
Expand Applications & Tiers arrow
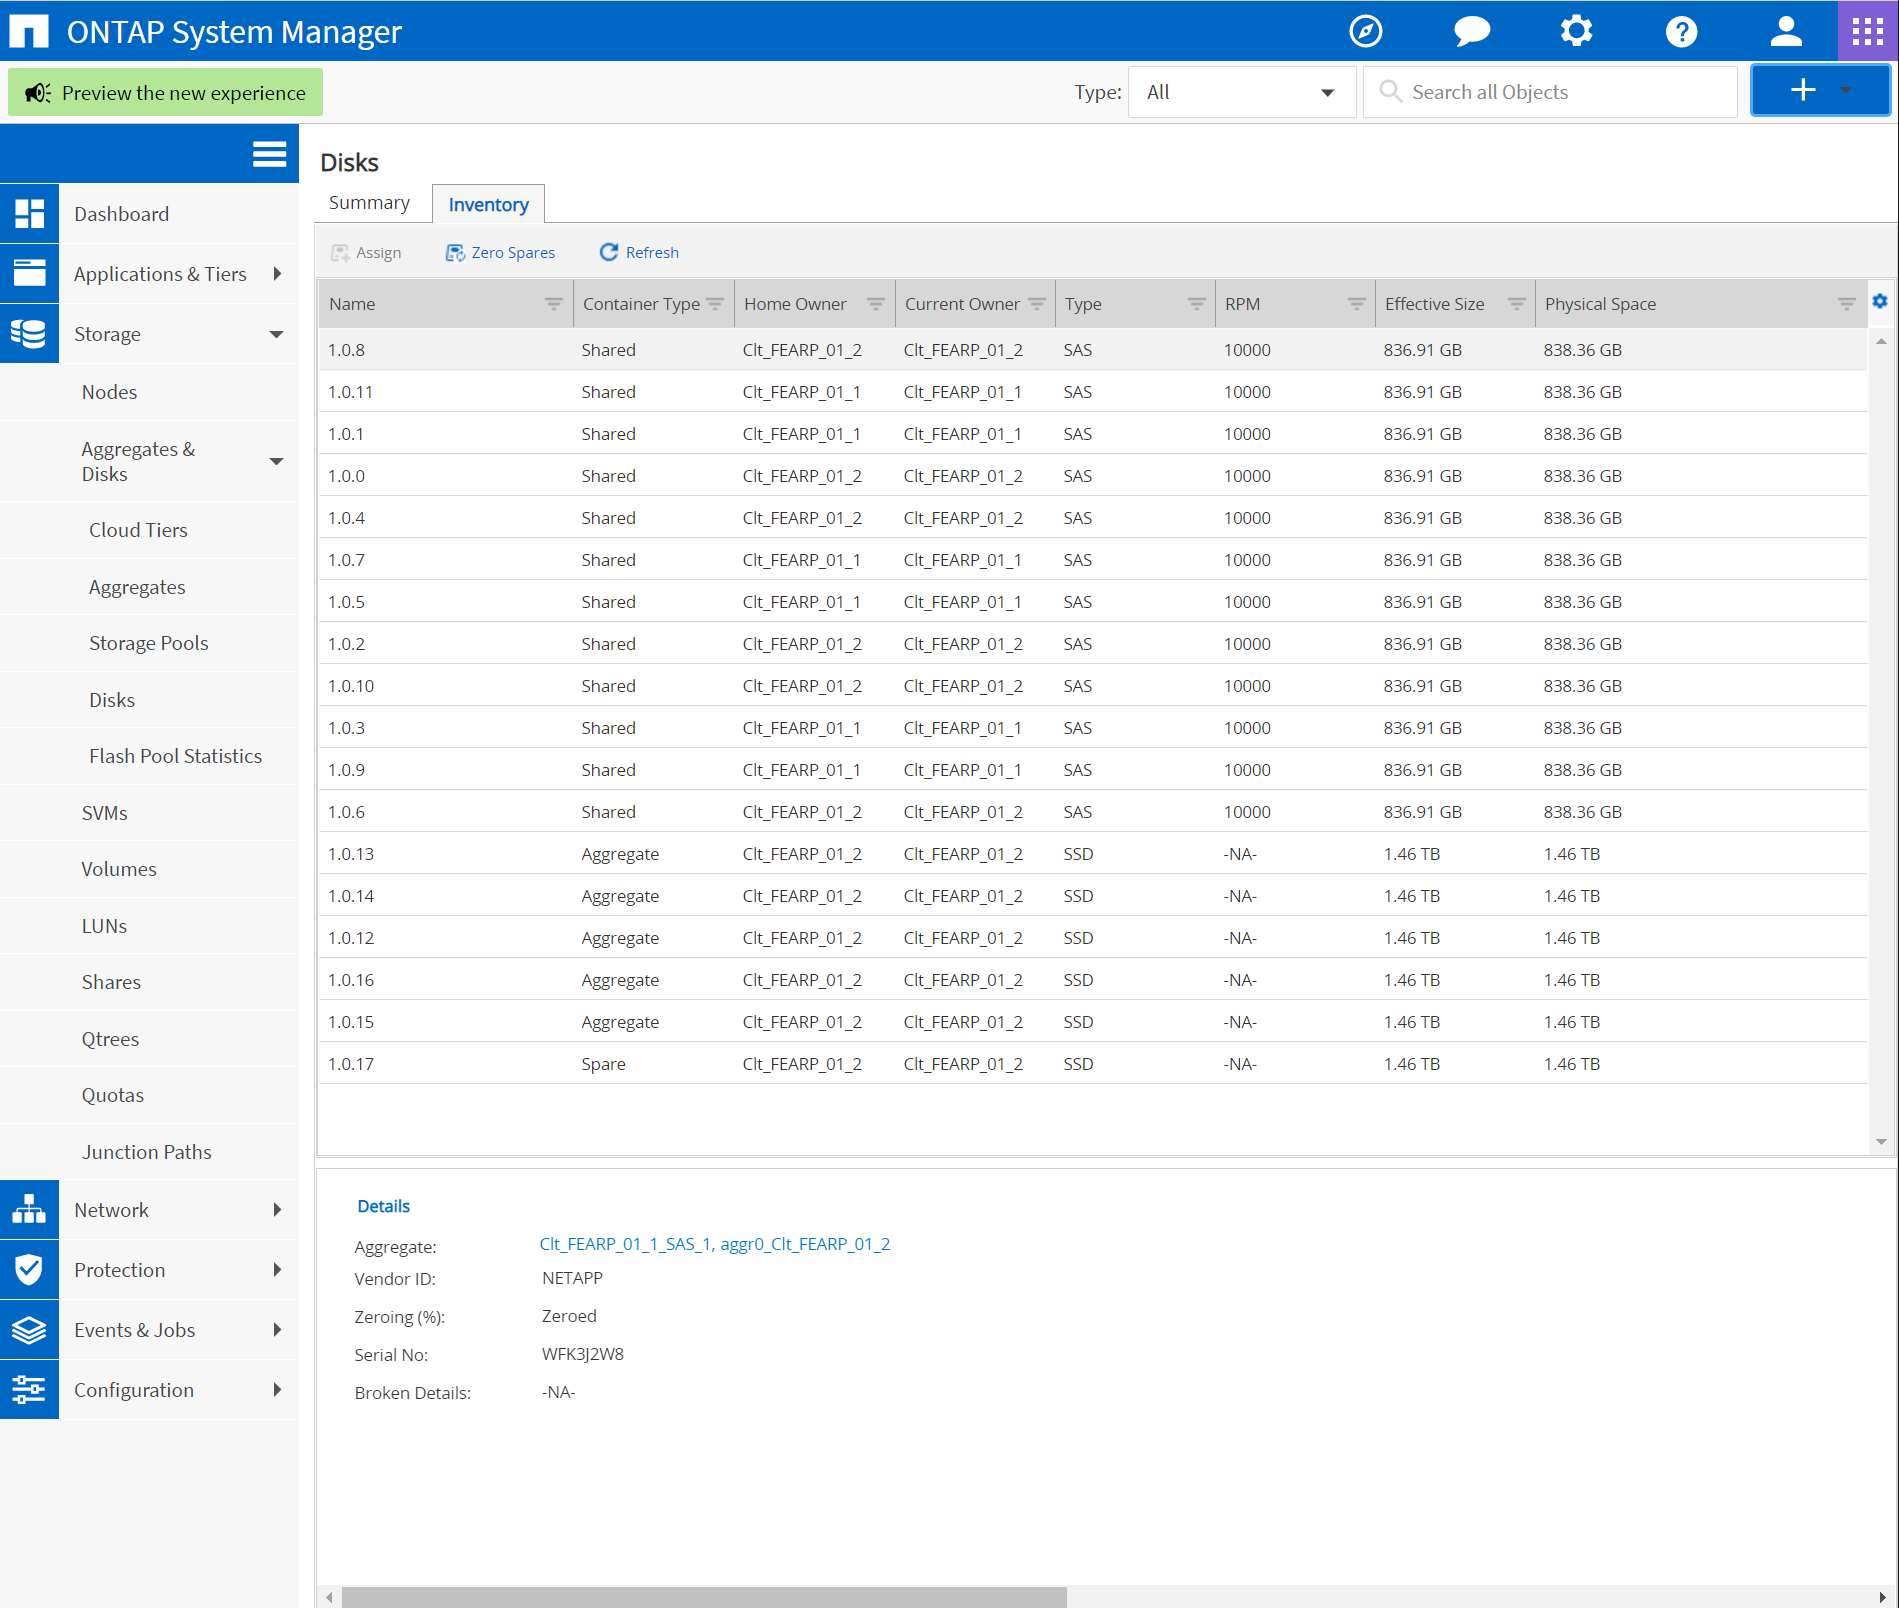pyautogui.click(x=277, y=274)
